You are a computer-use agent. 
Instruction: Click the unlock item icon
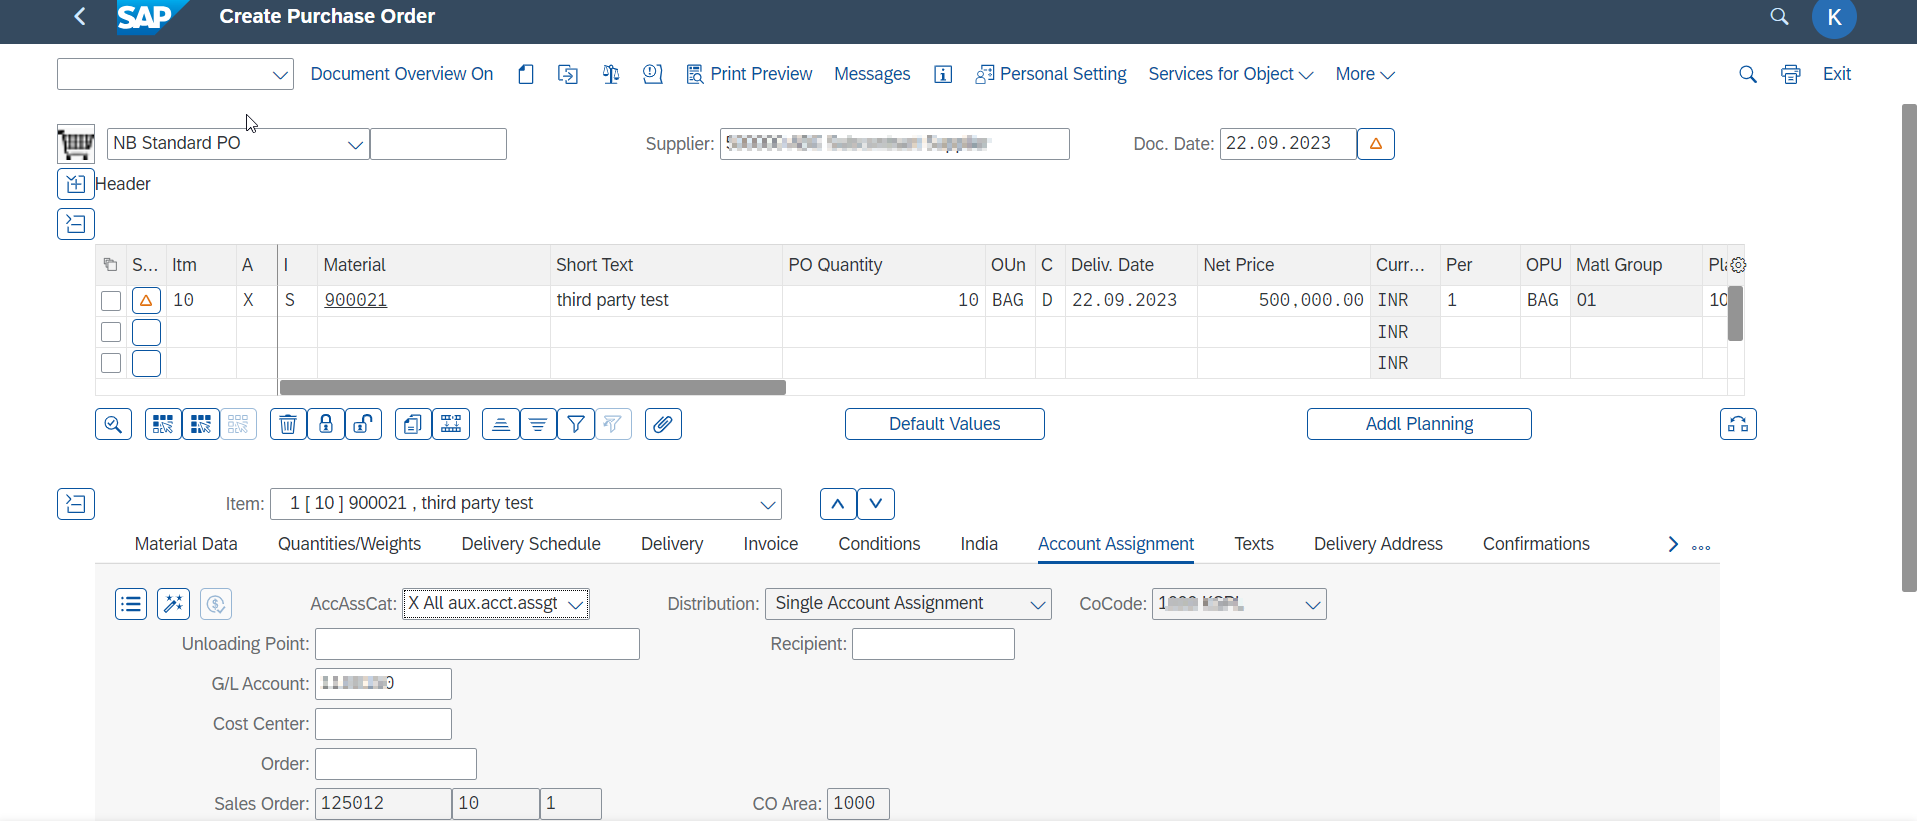[x=363, y=424]
